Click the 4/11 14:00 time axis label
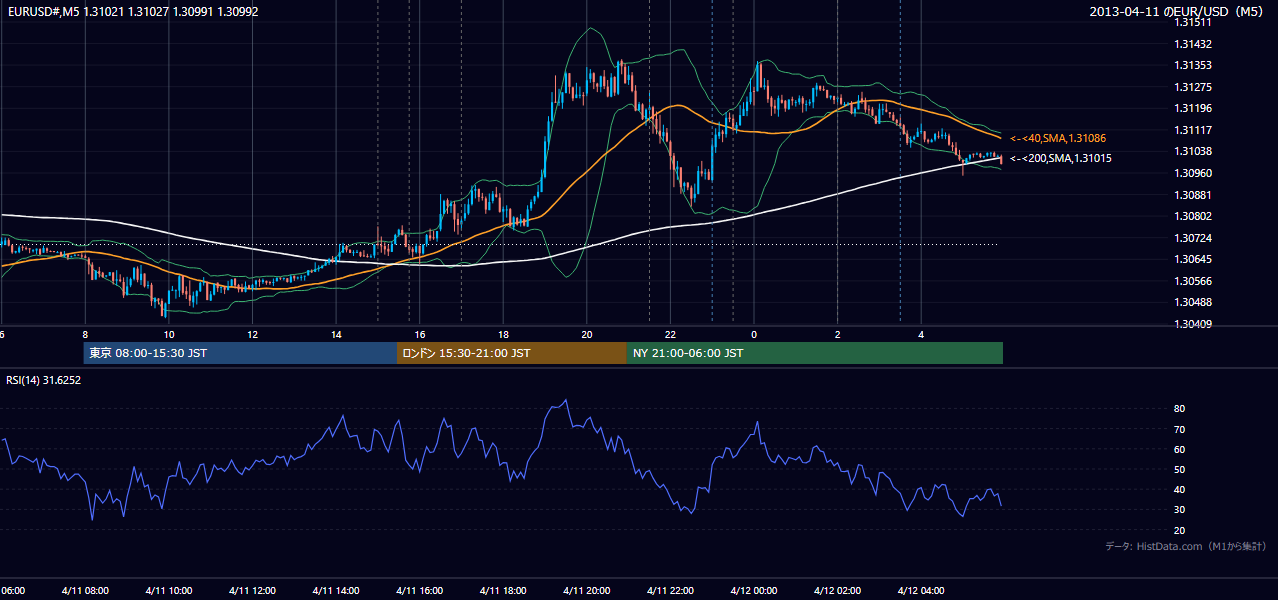Image resolution: width=1278 pixels, height=600 pixels. tap(335, 590)
